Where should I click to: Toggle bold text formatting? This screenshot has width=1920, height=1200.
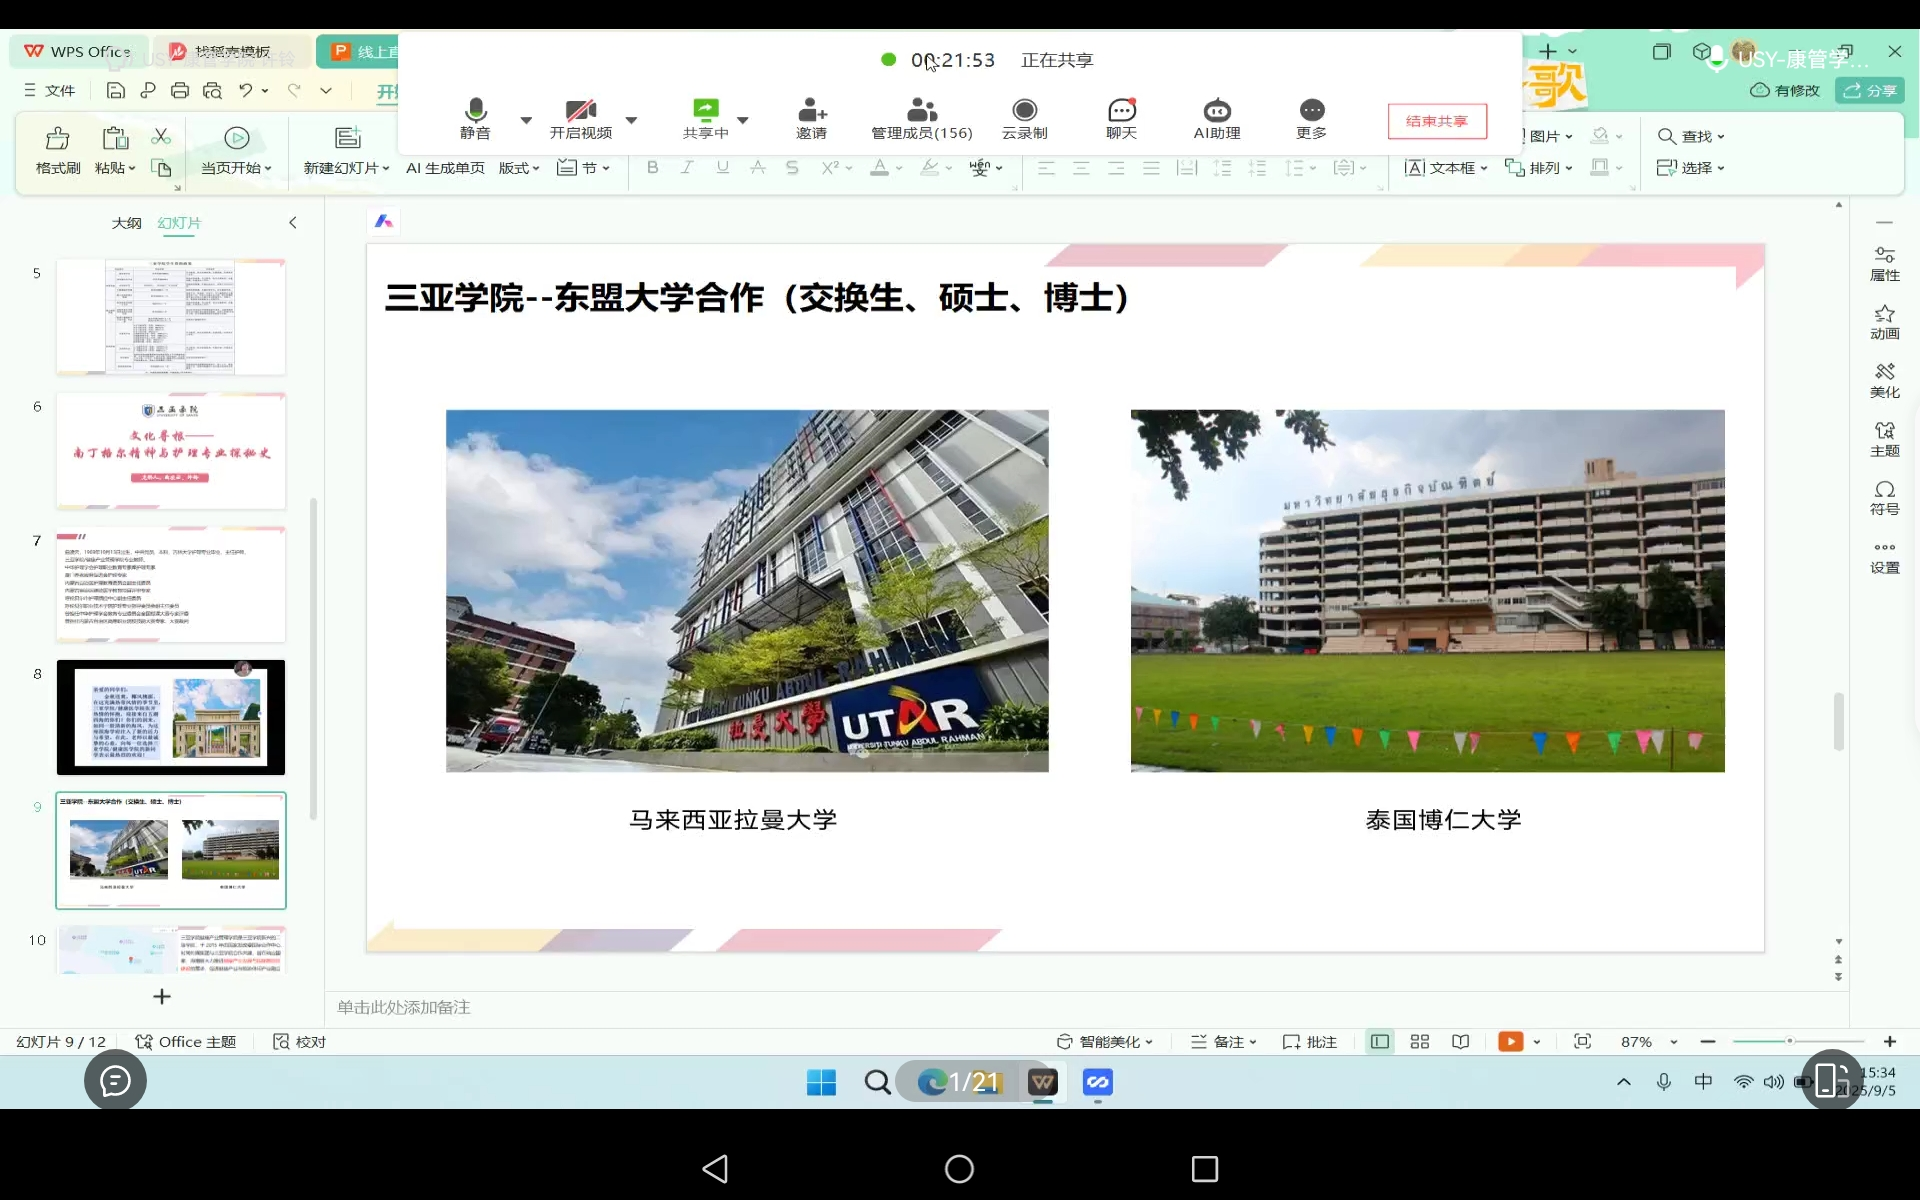652,168
